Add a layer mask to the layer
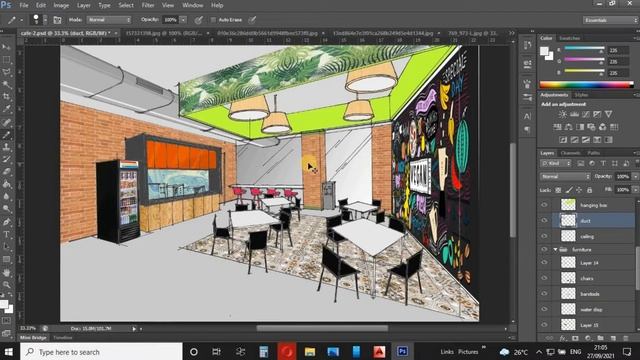 click(x=576, y=338)
